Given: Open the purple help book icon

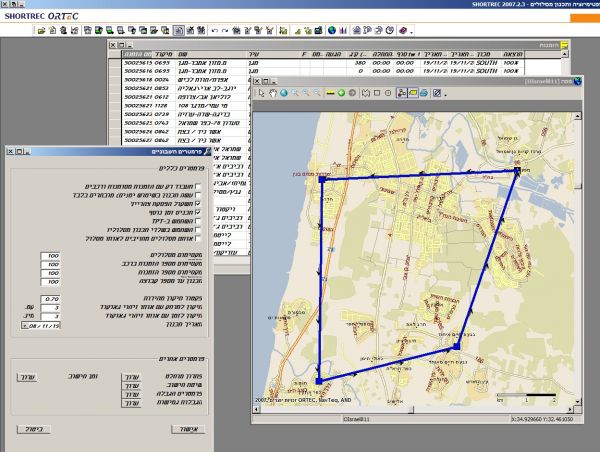Looking at the screenshot, I should click(x=403, y=30).
